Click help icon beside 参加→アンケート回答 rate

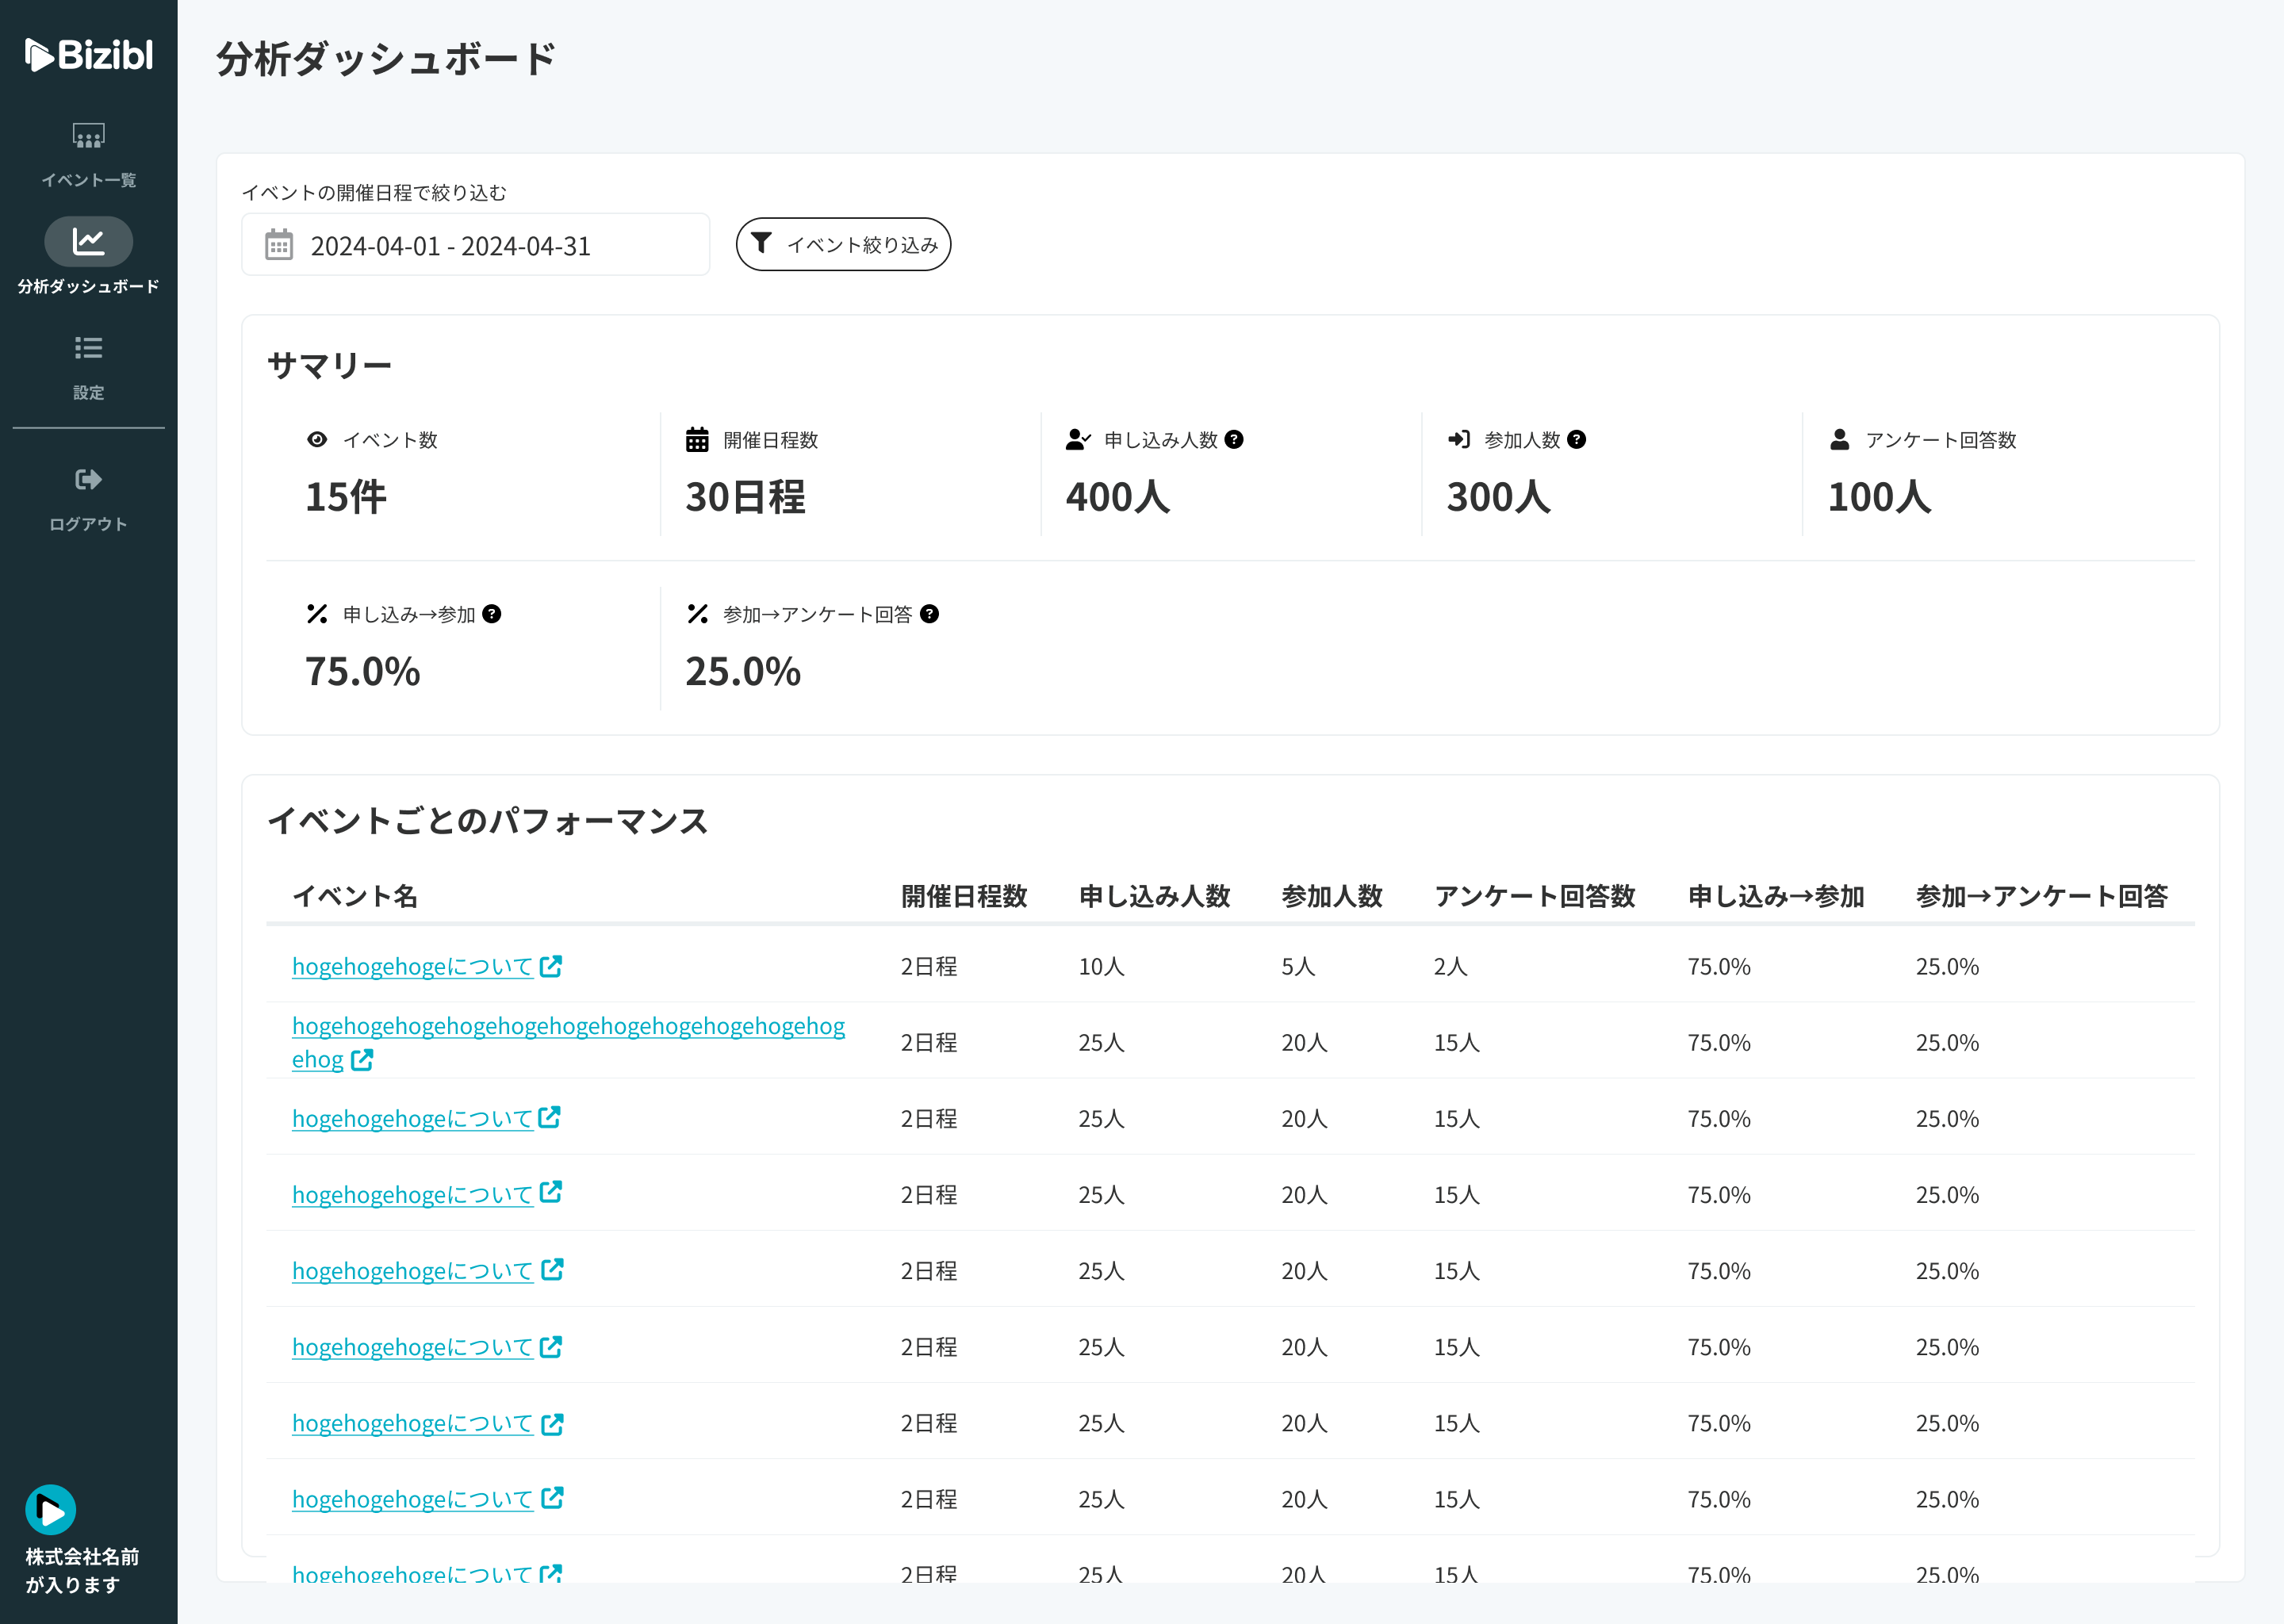[x=929, y=614]
